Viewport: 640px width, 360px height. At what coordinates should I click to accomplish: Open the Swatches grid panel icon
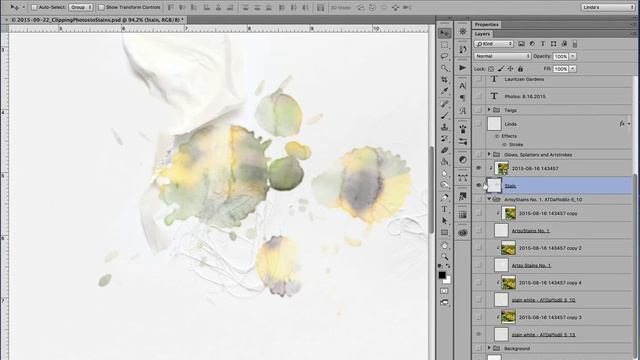tap(462, 215)
